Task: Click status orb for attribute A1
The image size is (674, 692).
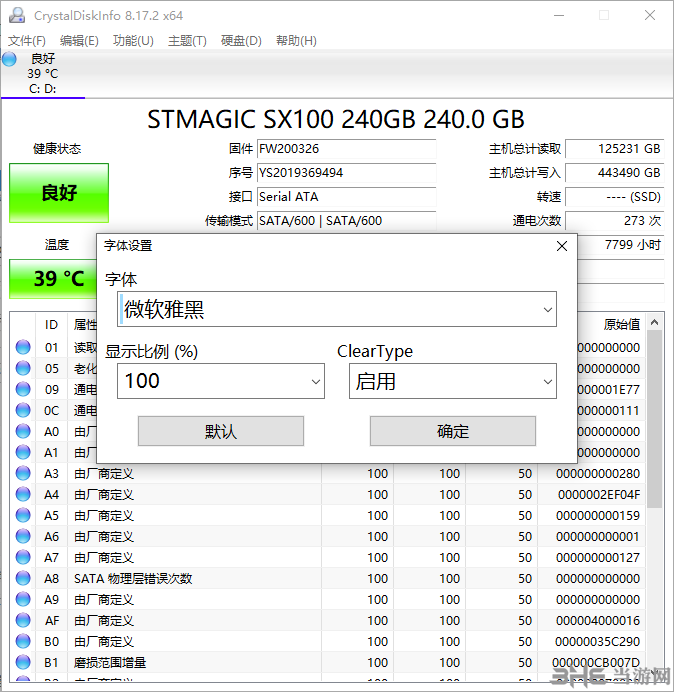Action: tap(23, 452)
